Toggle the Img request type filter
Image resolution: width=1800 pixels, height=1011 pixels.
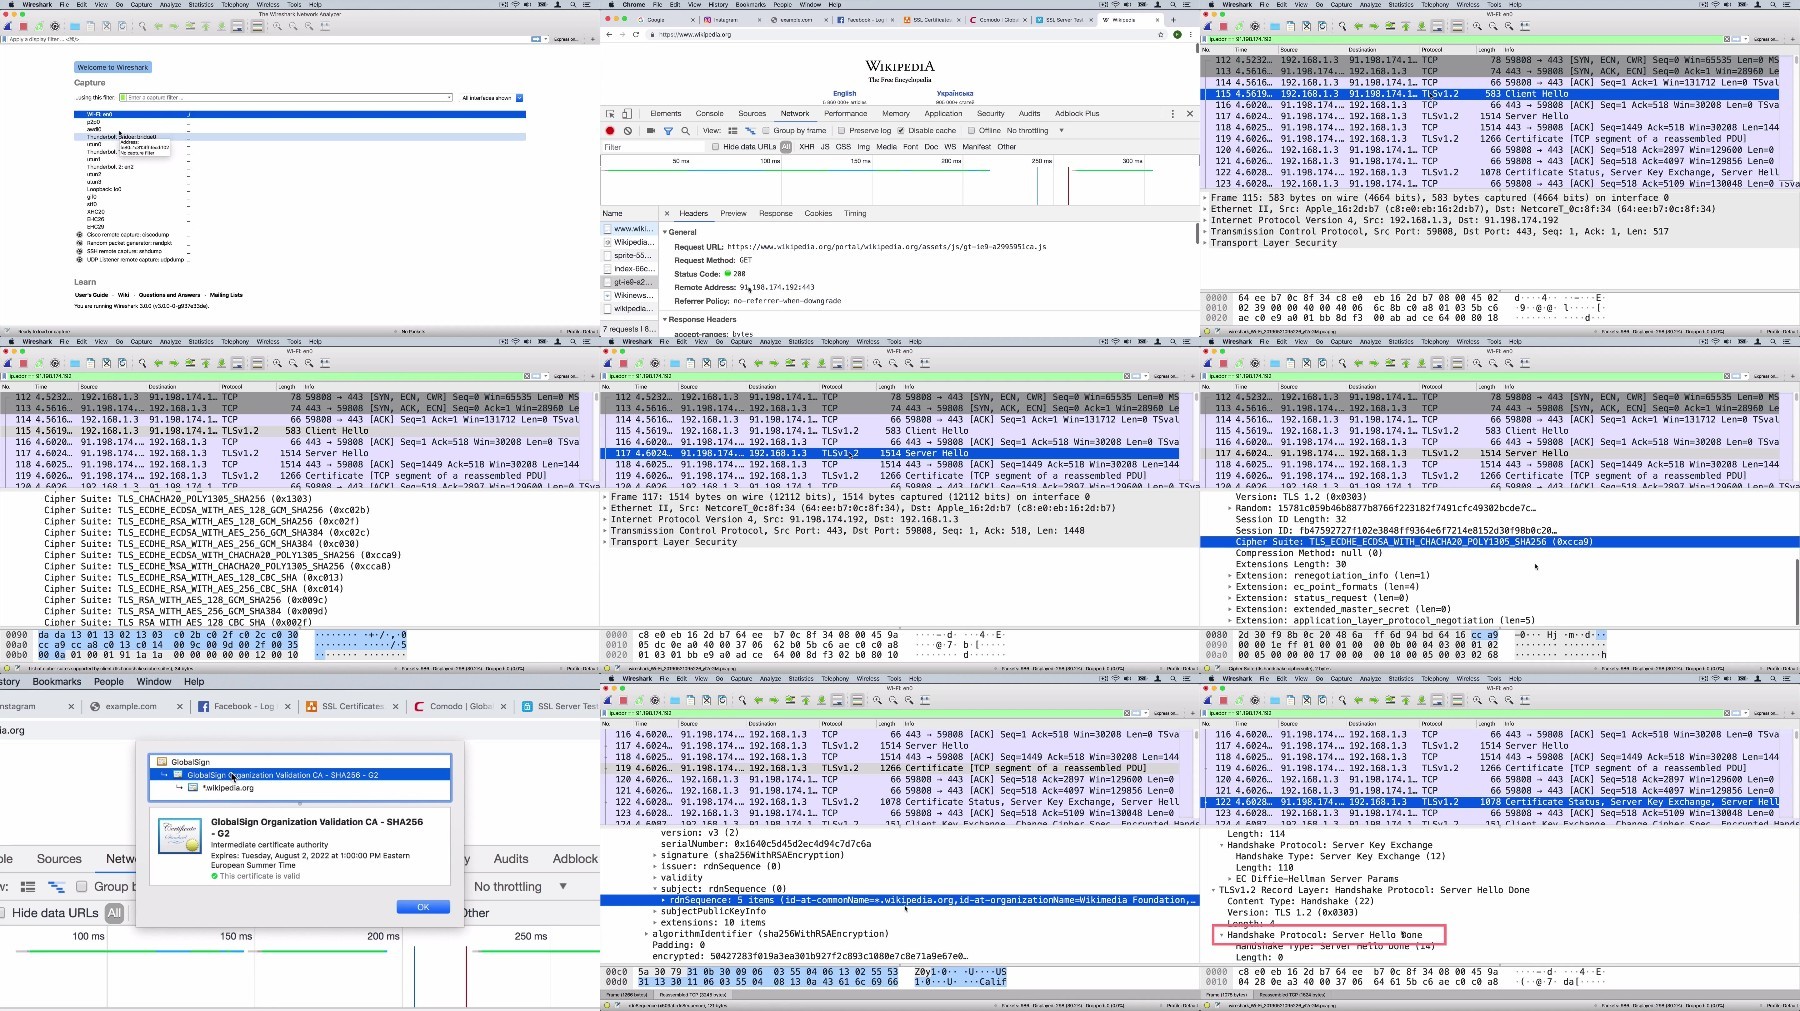click(863, 147)
